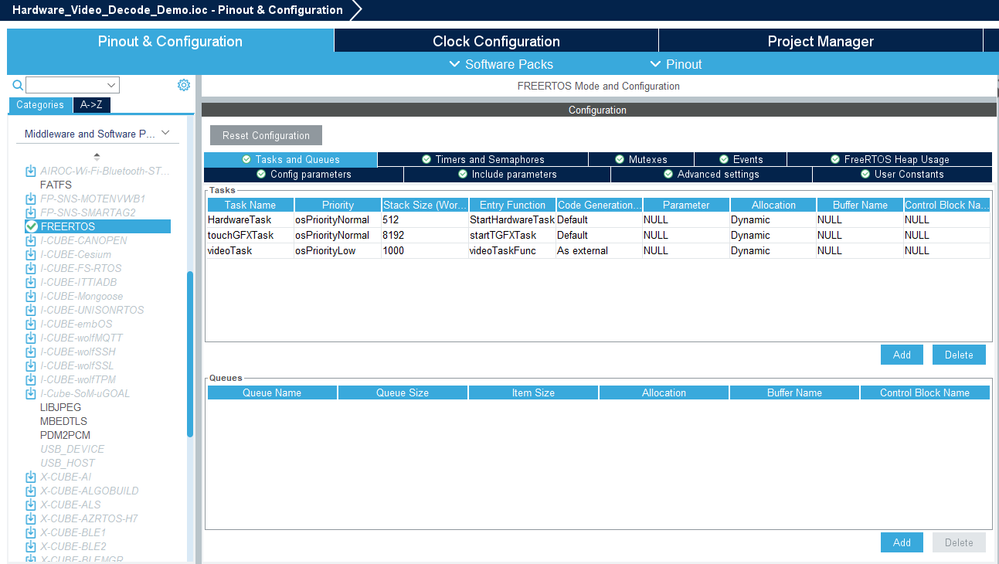This screenshot has height=564, width=999.
Task: Select the videoTask row
Action: (598, 250)
